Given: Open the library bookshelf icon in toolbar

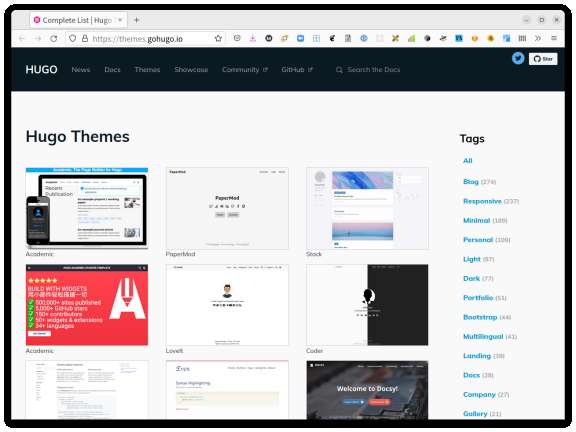Looking at the screenshot, I should (x=522, y=38).
